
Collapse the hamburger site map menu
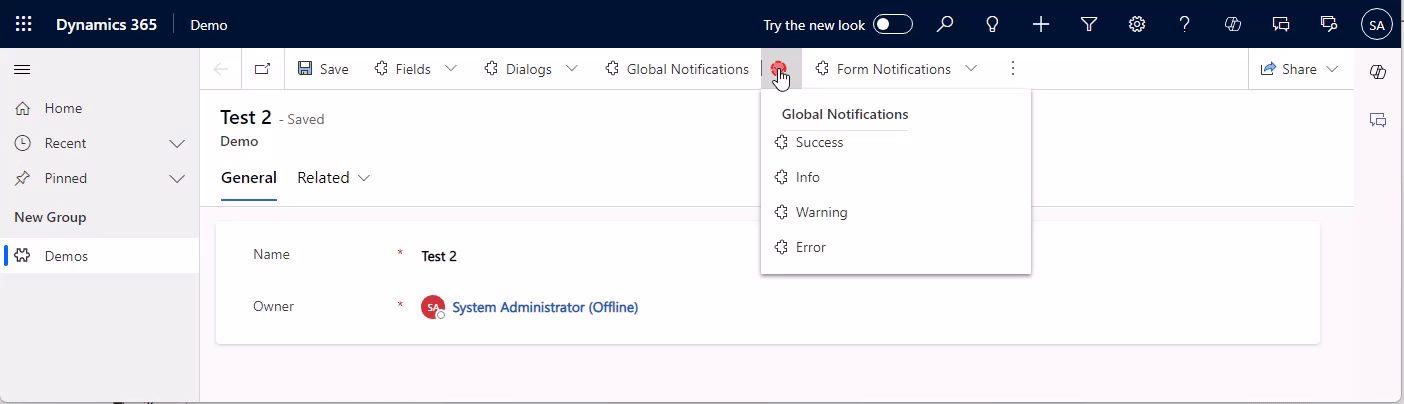click(22, 69)
